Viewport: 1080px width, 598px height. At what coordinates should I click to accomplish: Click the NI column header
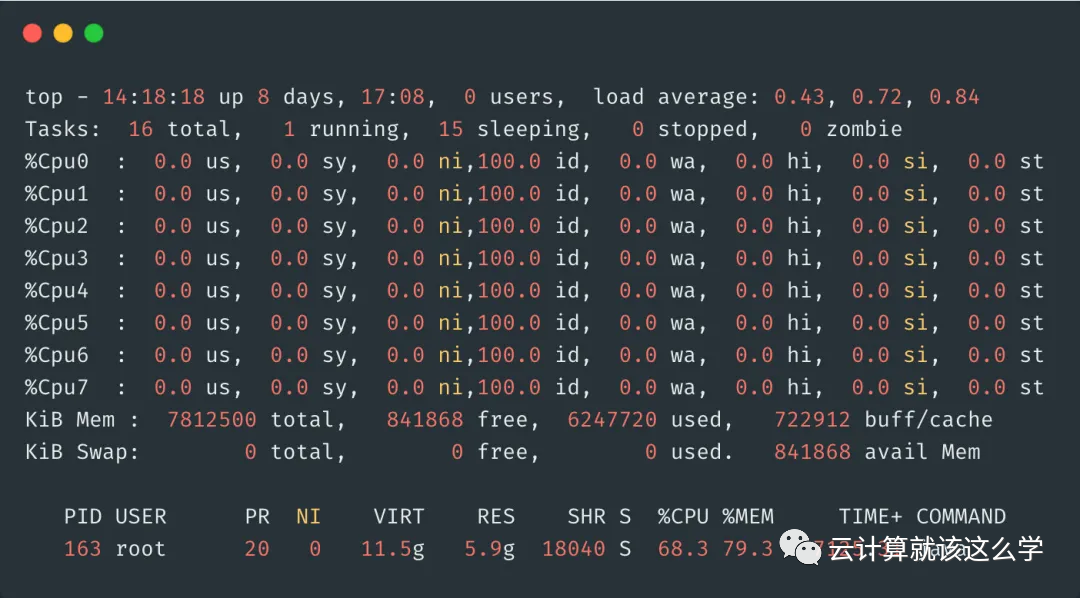(x=309, y=517)
